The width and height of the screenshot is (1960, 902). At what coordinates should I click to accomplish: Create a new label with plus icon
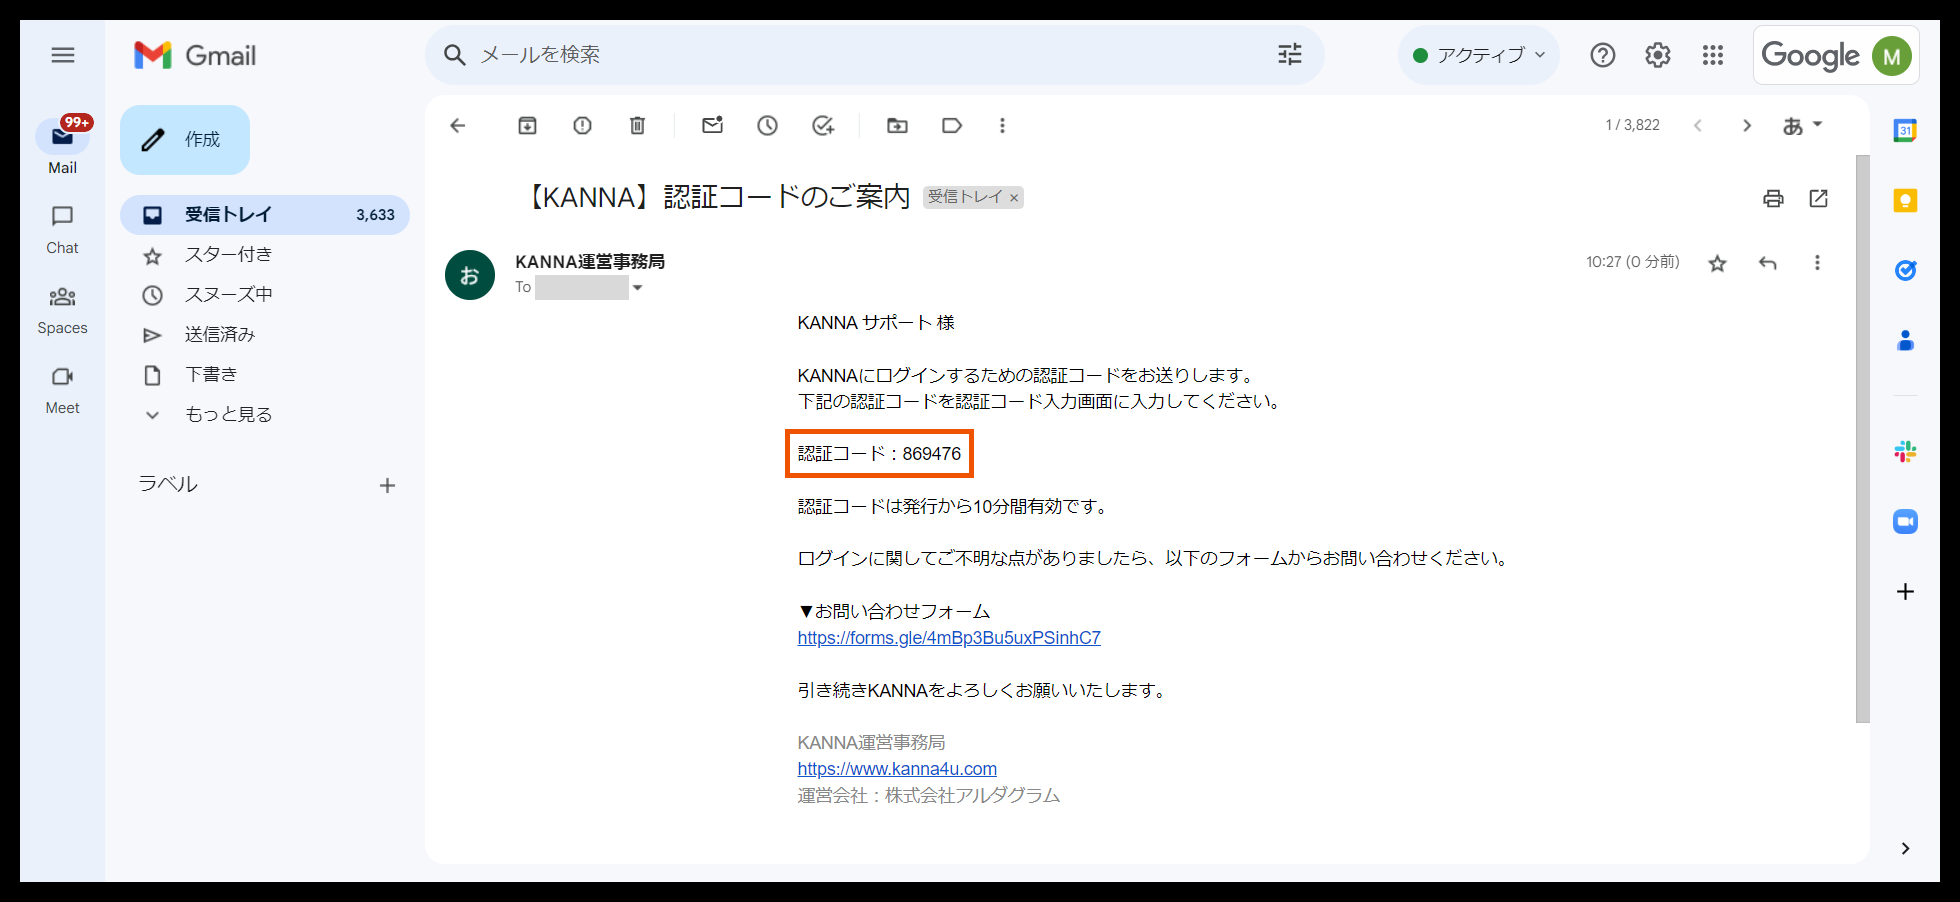(387, 486)
